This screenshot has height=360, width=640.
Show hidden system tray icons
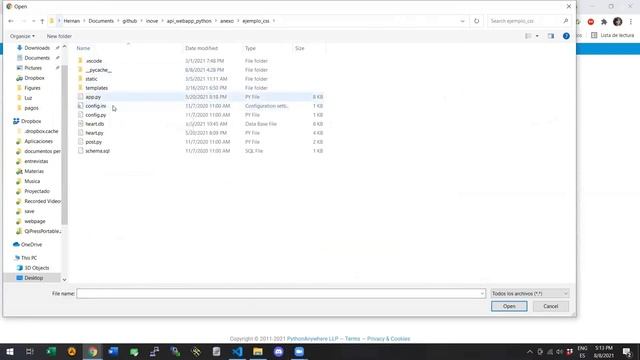point(530,351)
